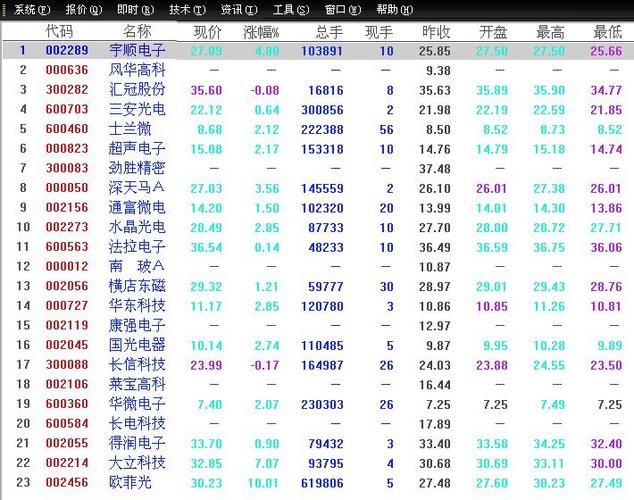Select stock code 000727
634x500 pixels.
[67, 306]
